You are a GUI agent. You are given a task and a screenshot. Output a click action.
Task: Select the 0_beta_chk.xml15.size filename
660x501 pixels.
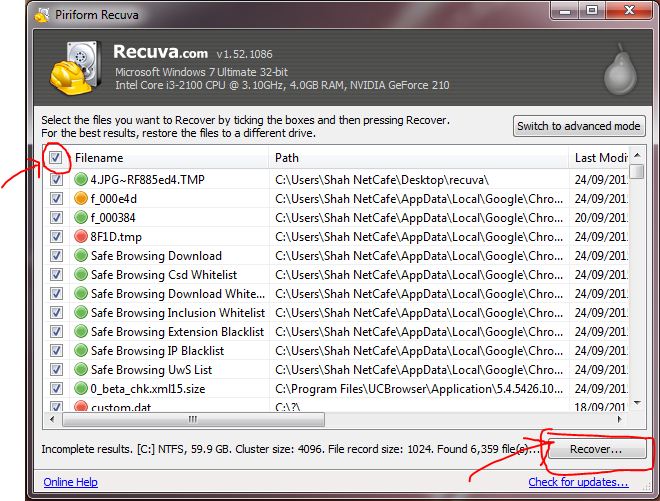pyautogui.click(x=148, y=389)
